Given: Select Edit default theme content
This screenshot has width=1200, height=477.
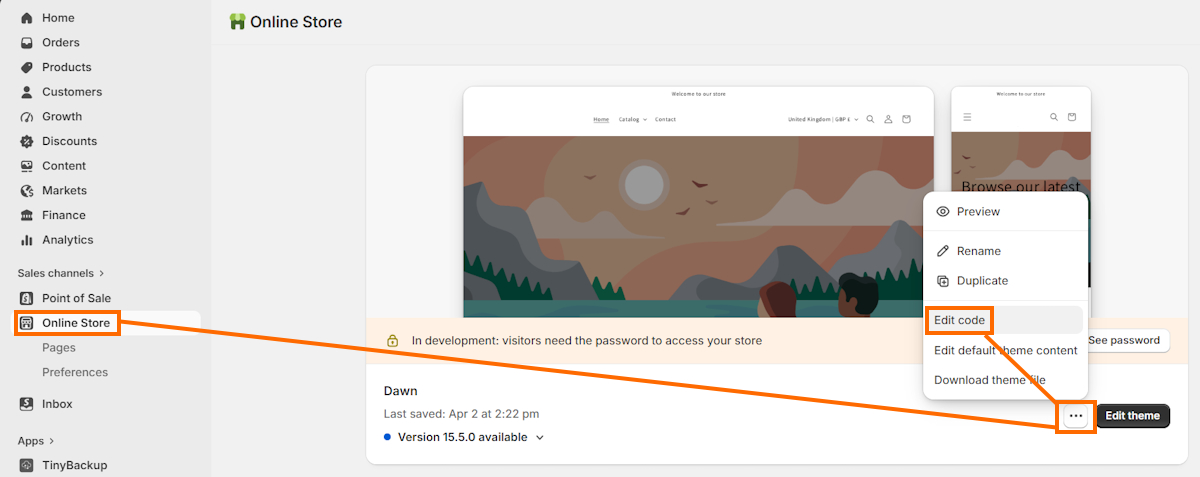Looking at the screenshot, I should tap(1005, 350).
